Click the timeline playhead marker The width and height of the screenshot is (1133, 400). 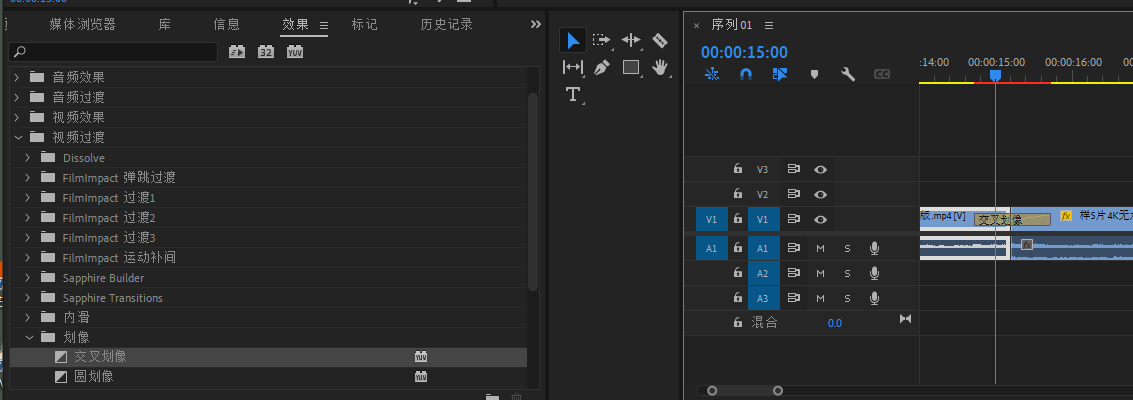point(995,75)
